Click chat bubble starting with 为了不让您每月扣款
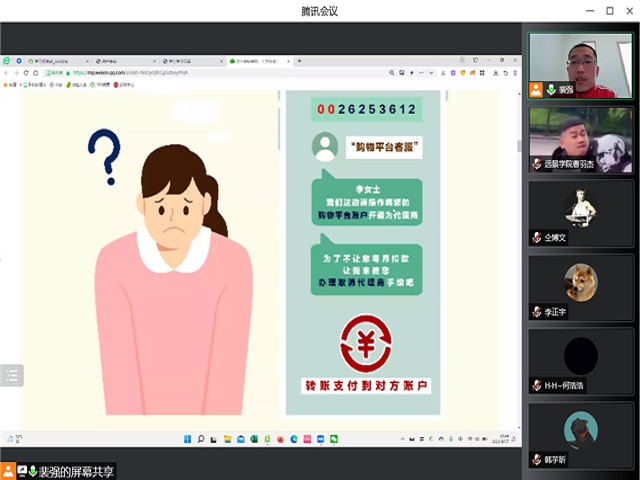The image size is (640, 480). tap(367, 269)
